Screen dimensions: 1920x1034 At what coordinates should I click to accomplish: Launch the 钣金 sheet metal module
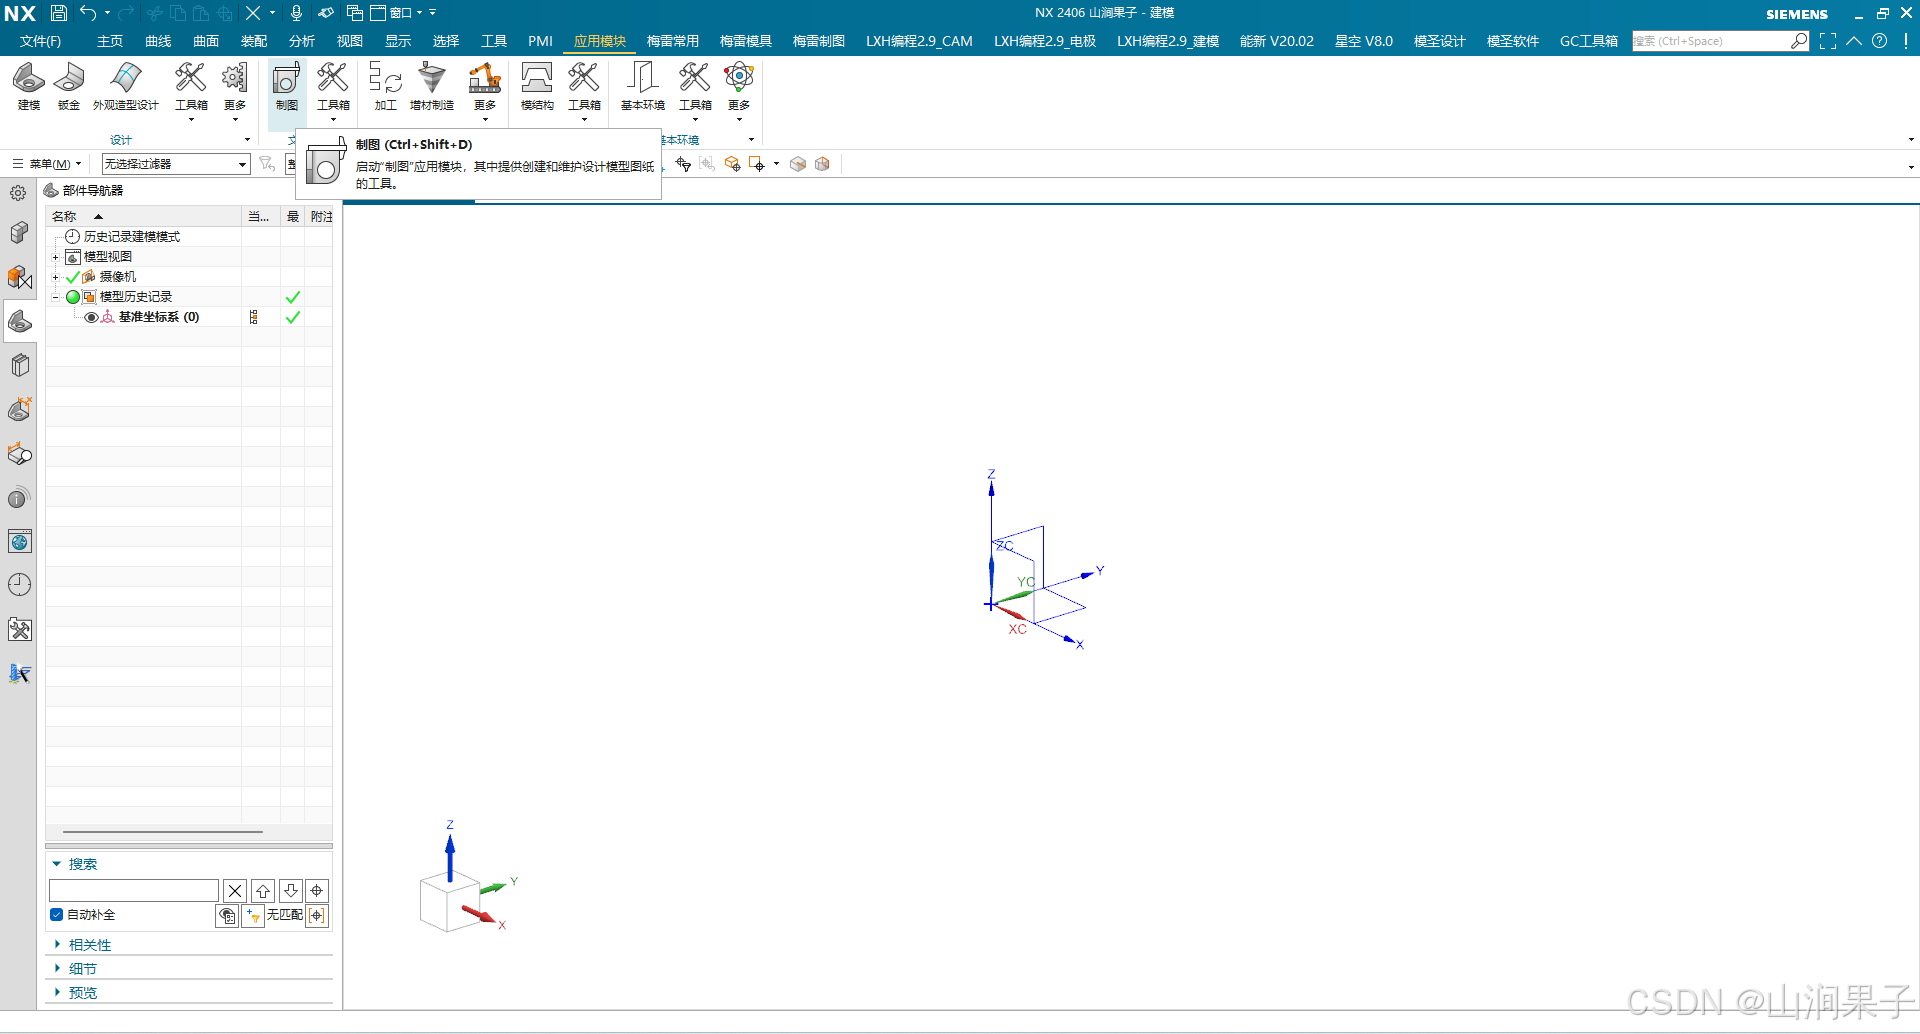click(x=69, y=86)
